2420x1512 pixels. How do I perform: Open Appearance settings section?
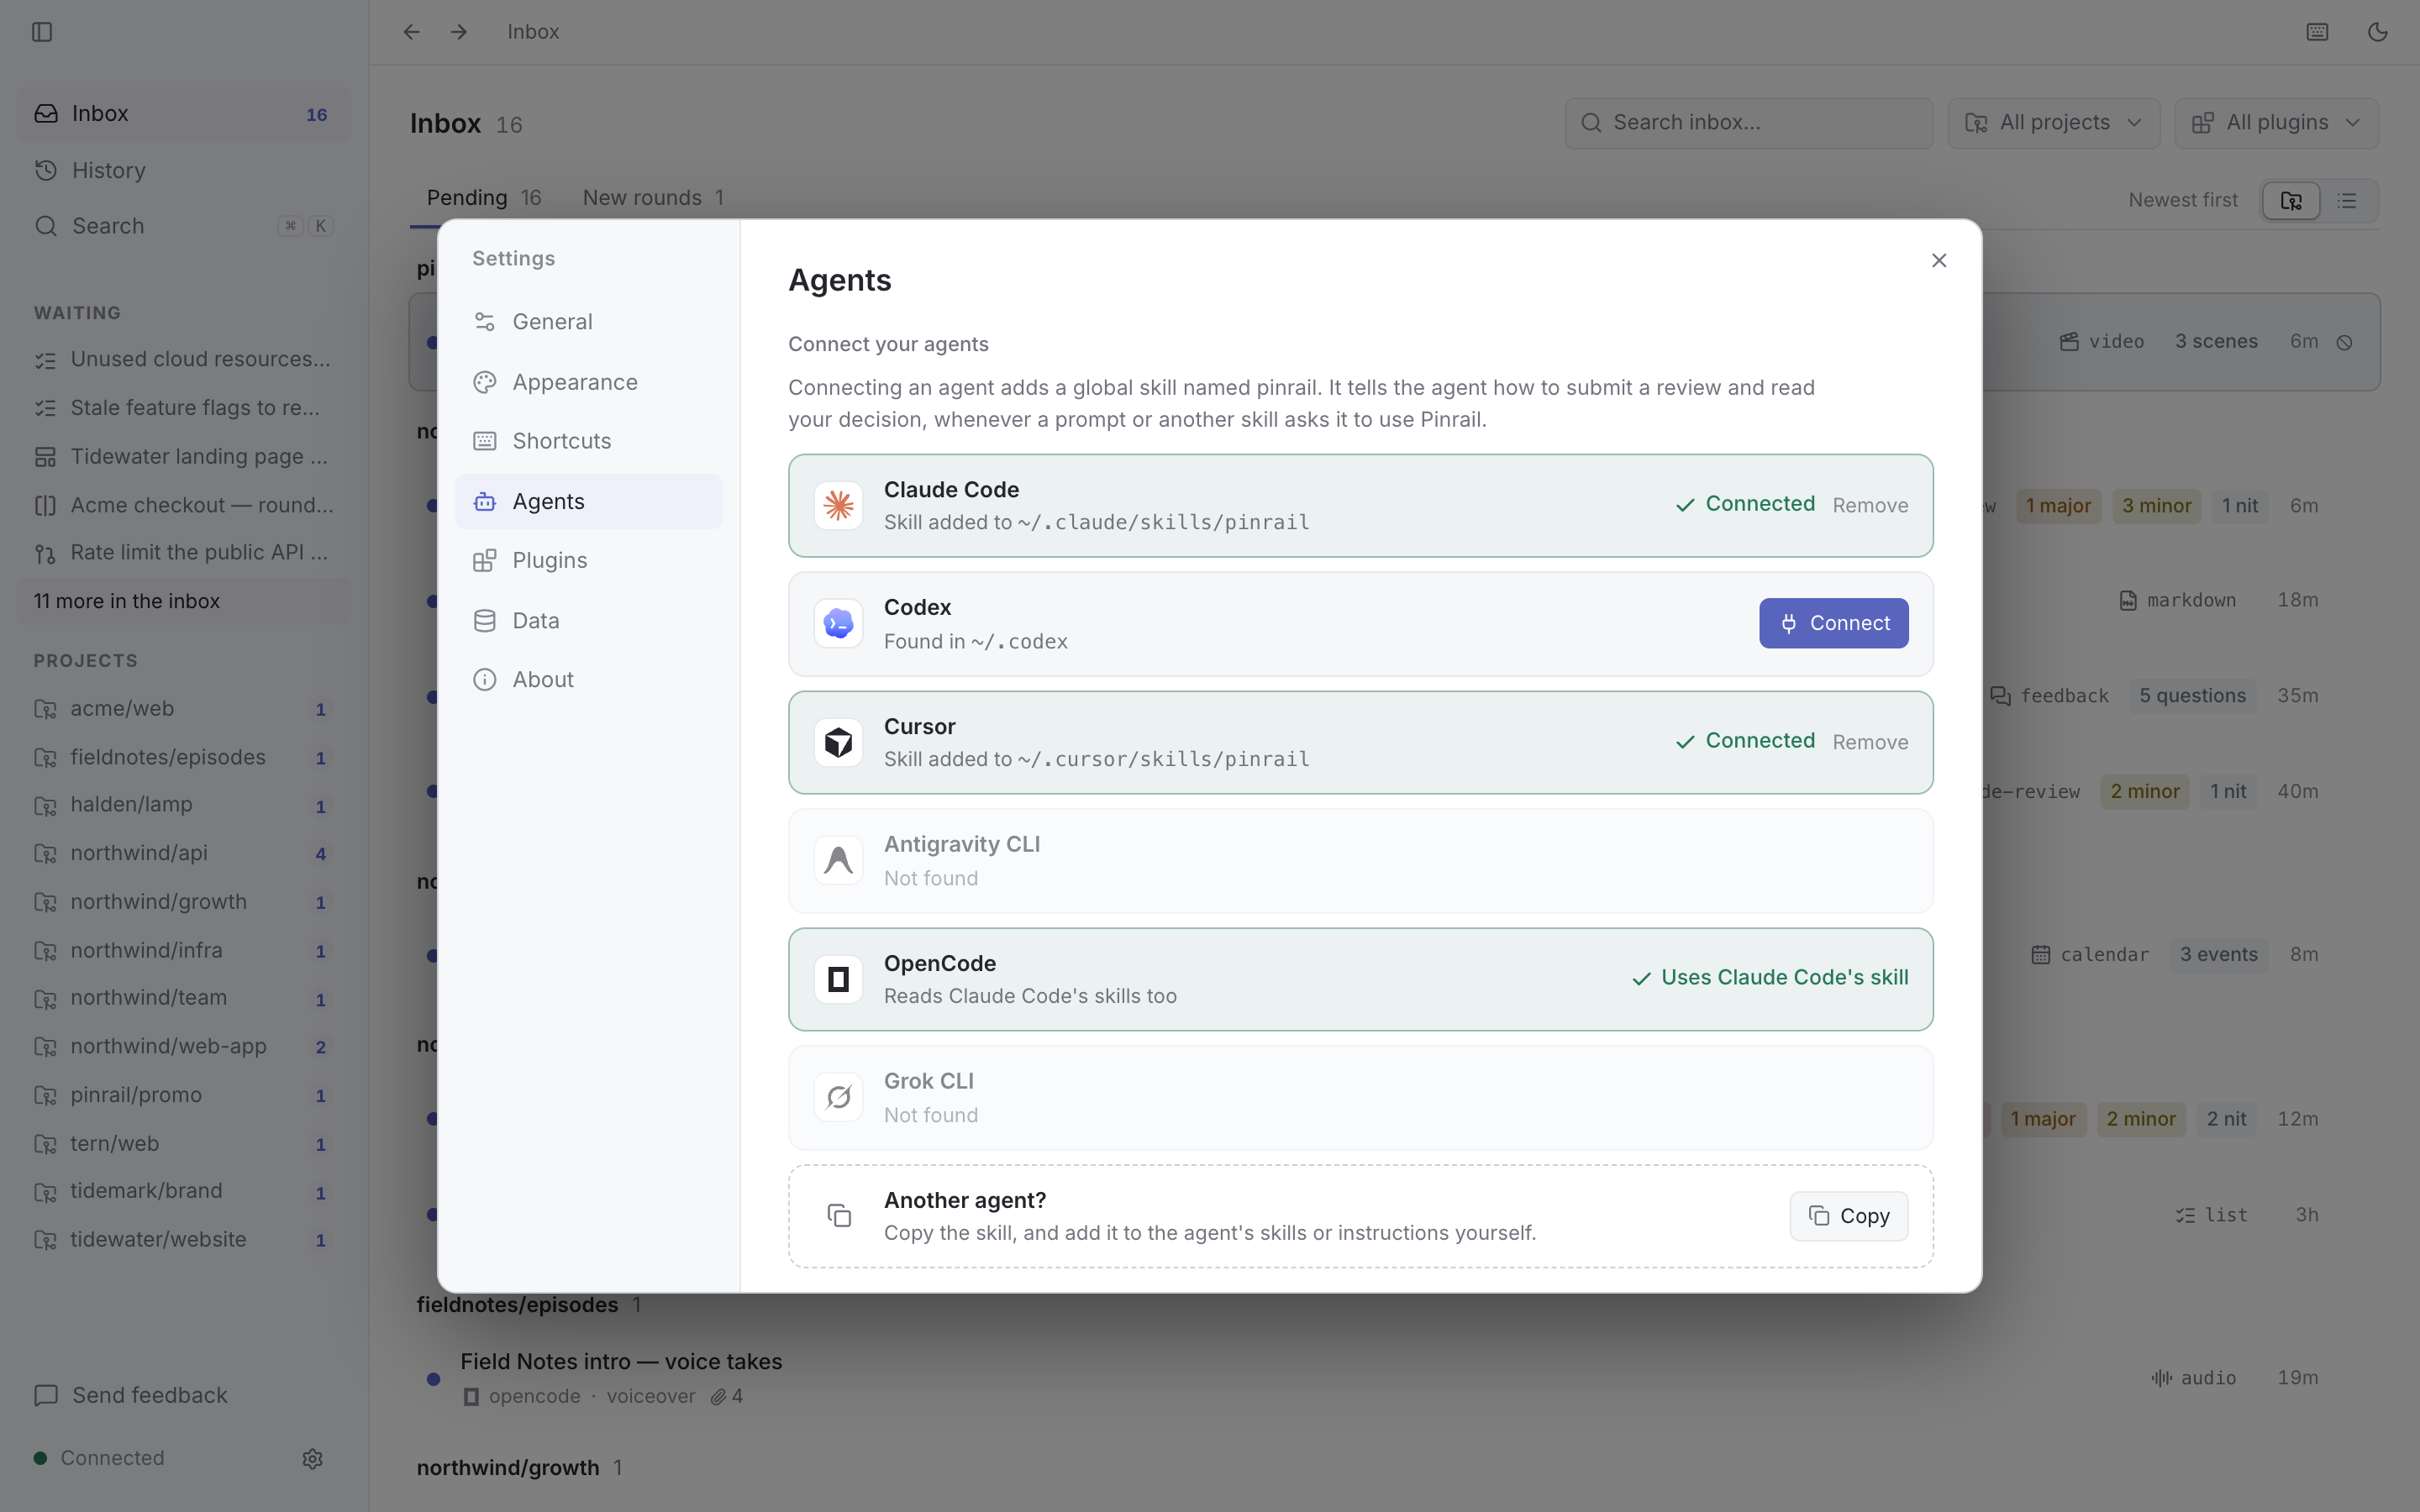(588, 382)
